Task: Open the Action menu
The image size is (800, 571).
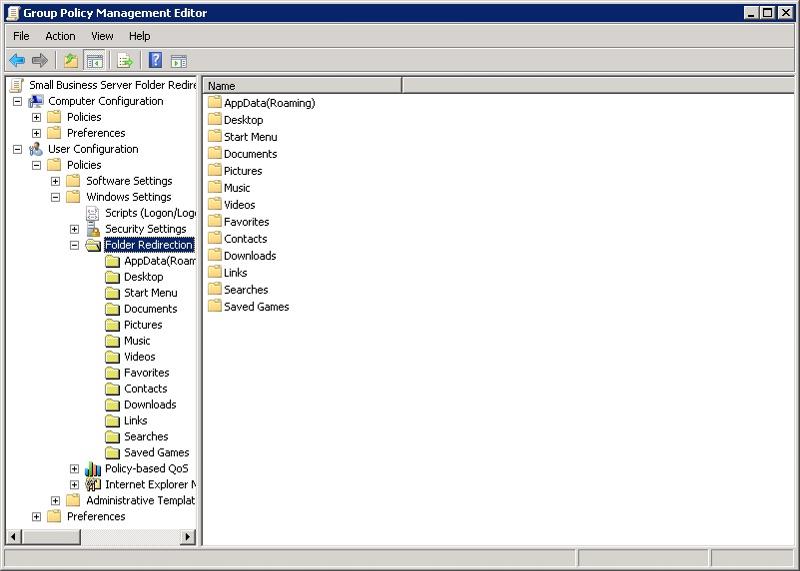Action: (60, 36)
